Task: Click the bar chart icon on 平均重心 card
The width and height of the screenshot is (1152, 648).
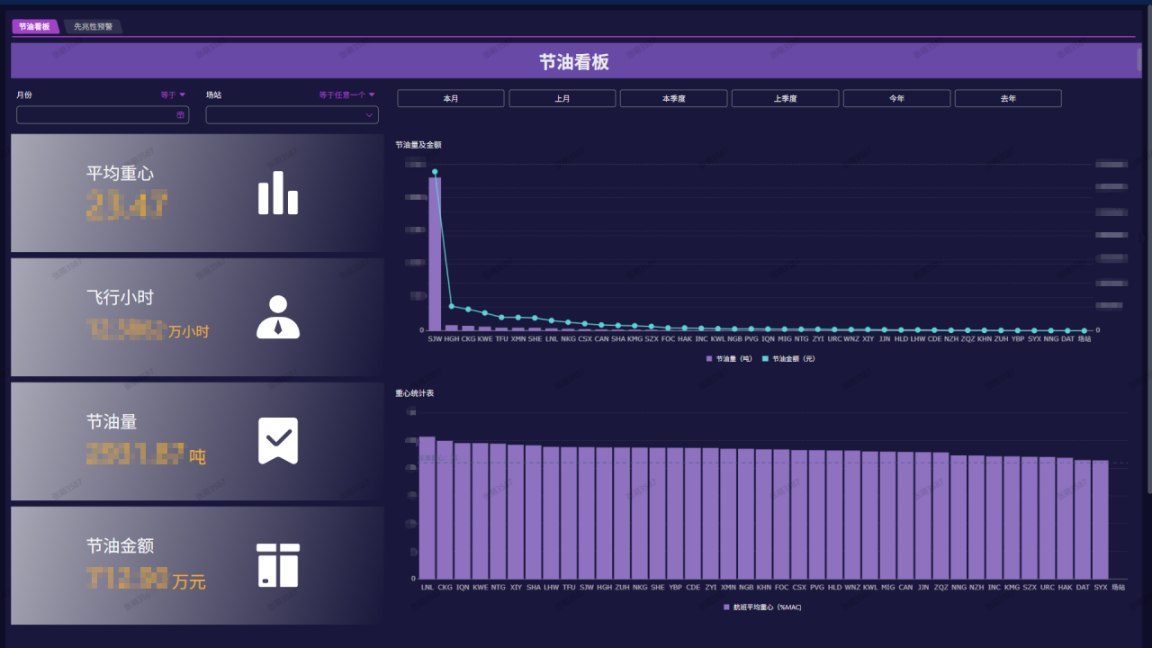Action: [x=278, y=192]
